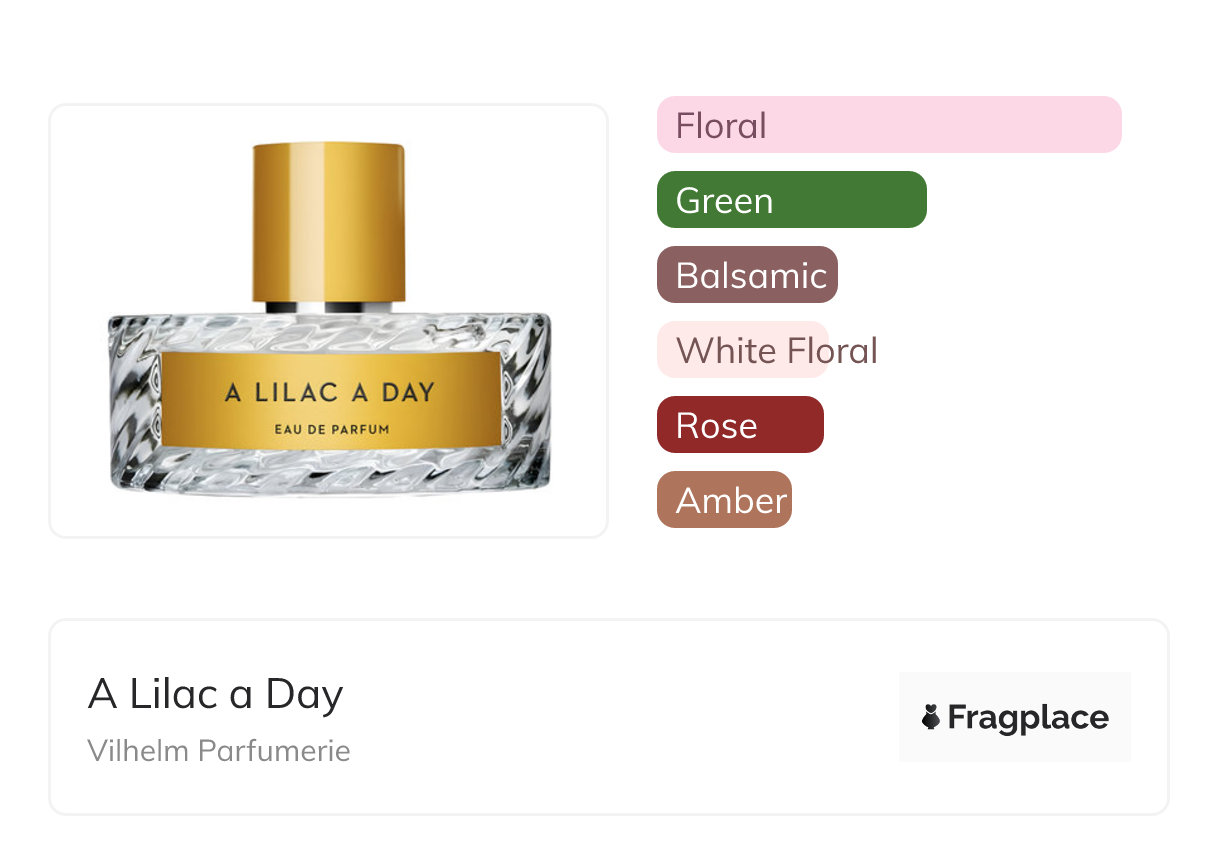
Task: Click the glass base below the gold label
Action: [330, 470]
